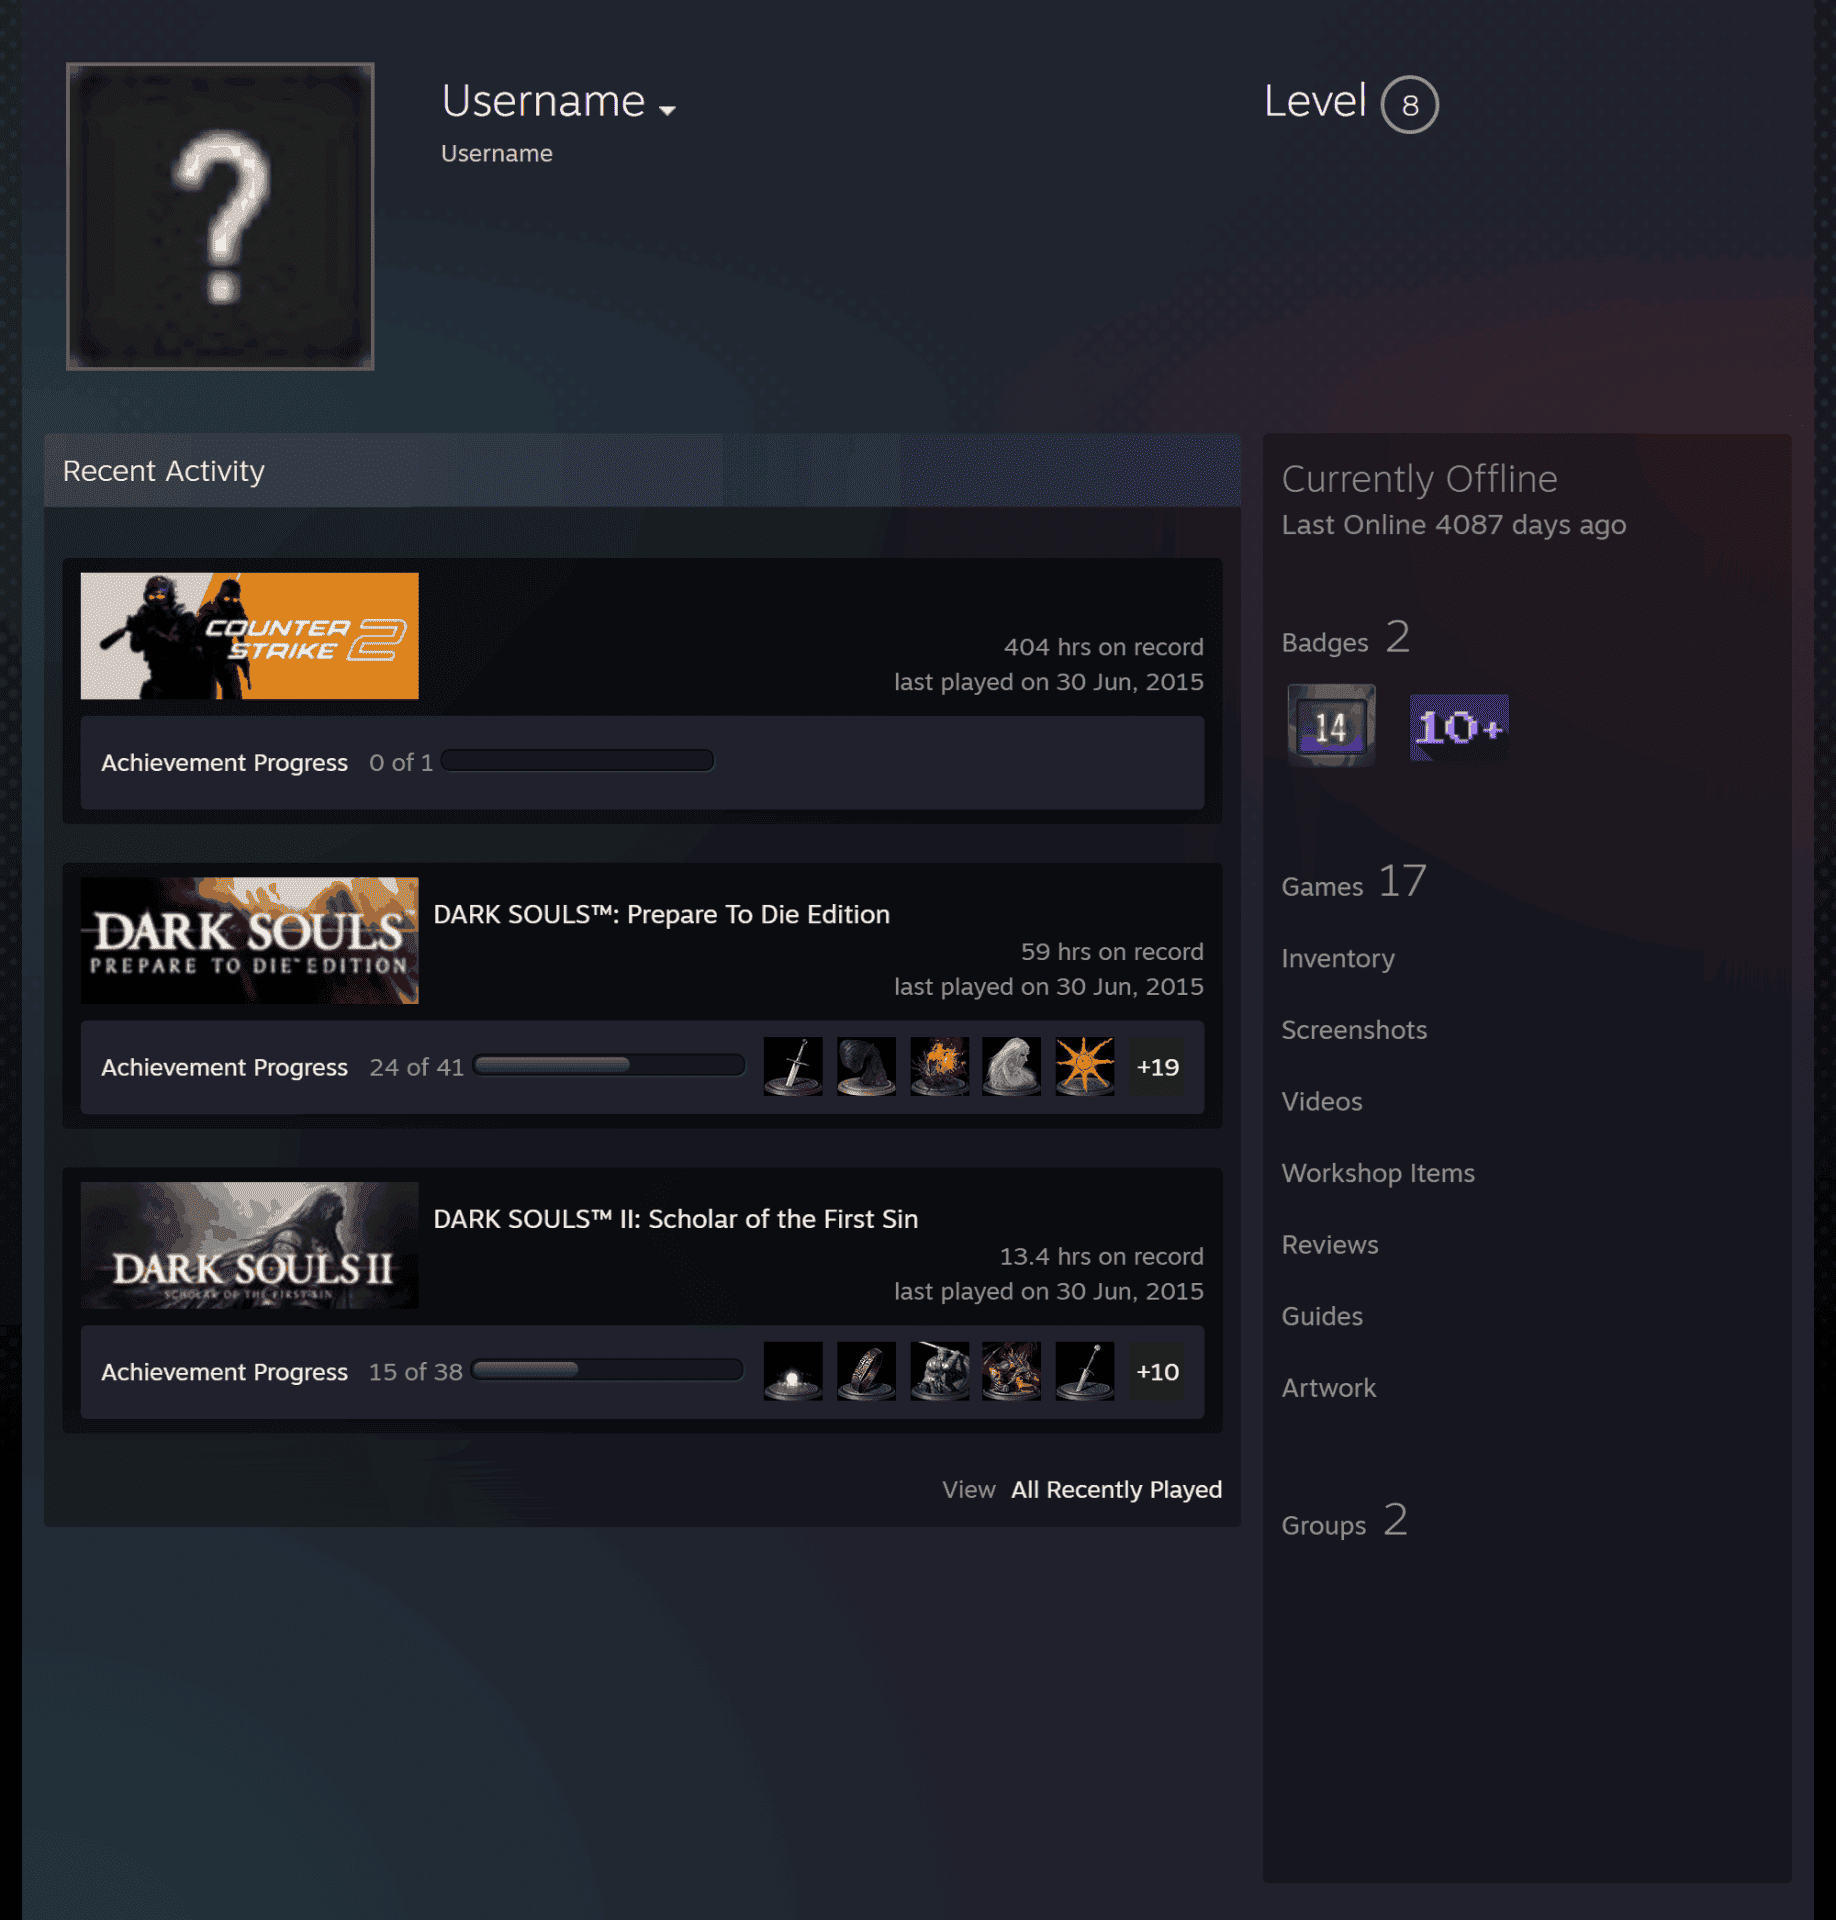
Task: Open the Games 17 link
Action: coord(1354,883)
